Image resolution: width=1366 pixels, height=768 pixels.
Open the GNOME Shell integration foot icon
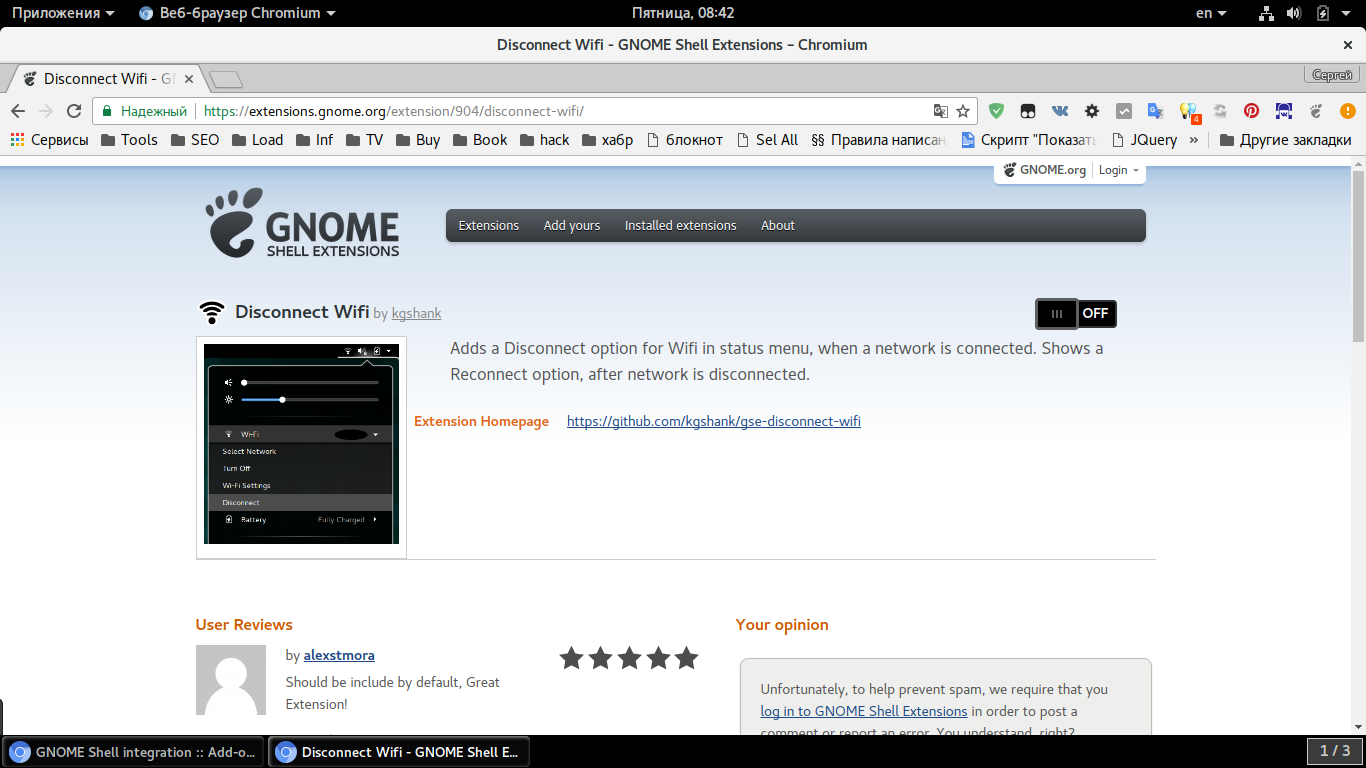1316,111
